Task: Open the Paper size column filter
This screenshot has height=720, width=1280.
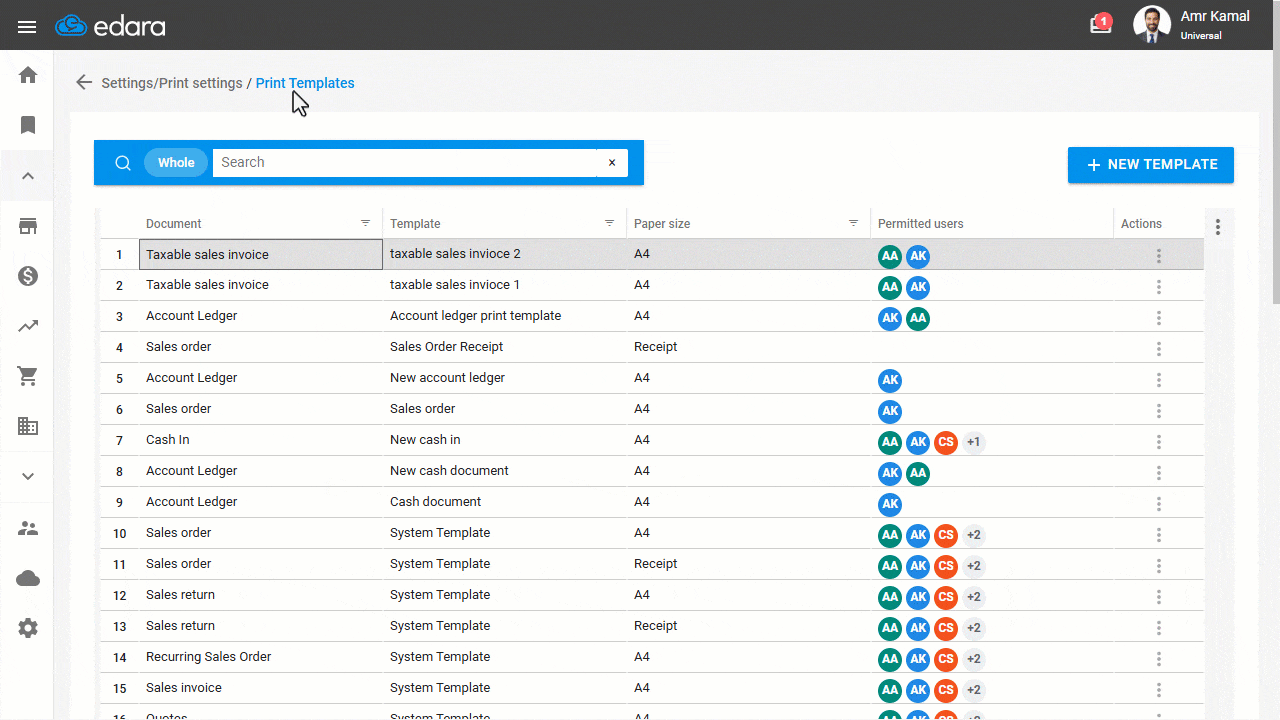Action: (x=854, y=223)
